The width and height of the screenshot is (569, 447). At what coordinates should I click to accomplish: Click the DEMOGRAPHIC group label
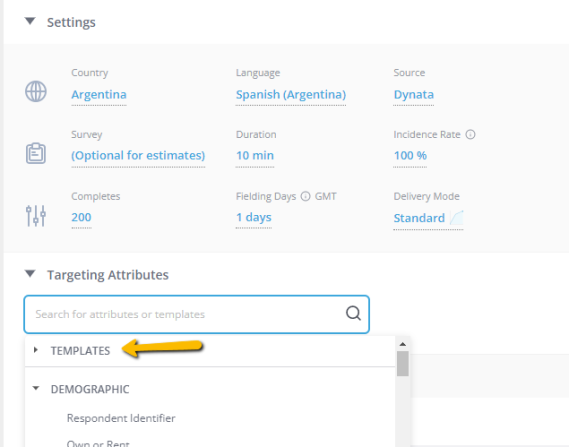click(90, 389)
